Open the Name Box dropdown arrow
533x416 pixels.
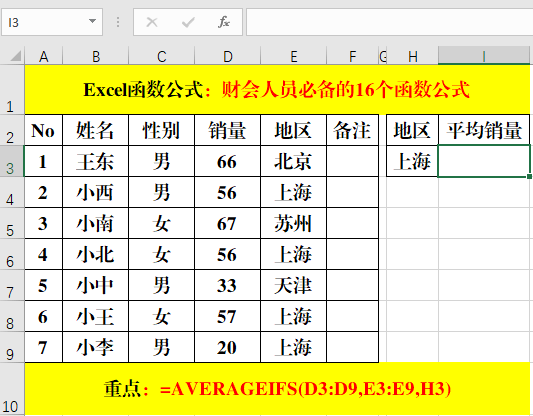tap(92, 21)
